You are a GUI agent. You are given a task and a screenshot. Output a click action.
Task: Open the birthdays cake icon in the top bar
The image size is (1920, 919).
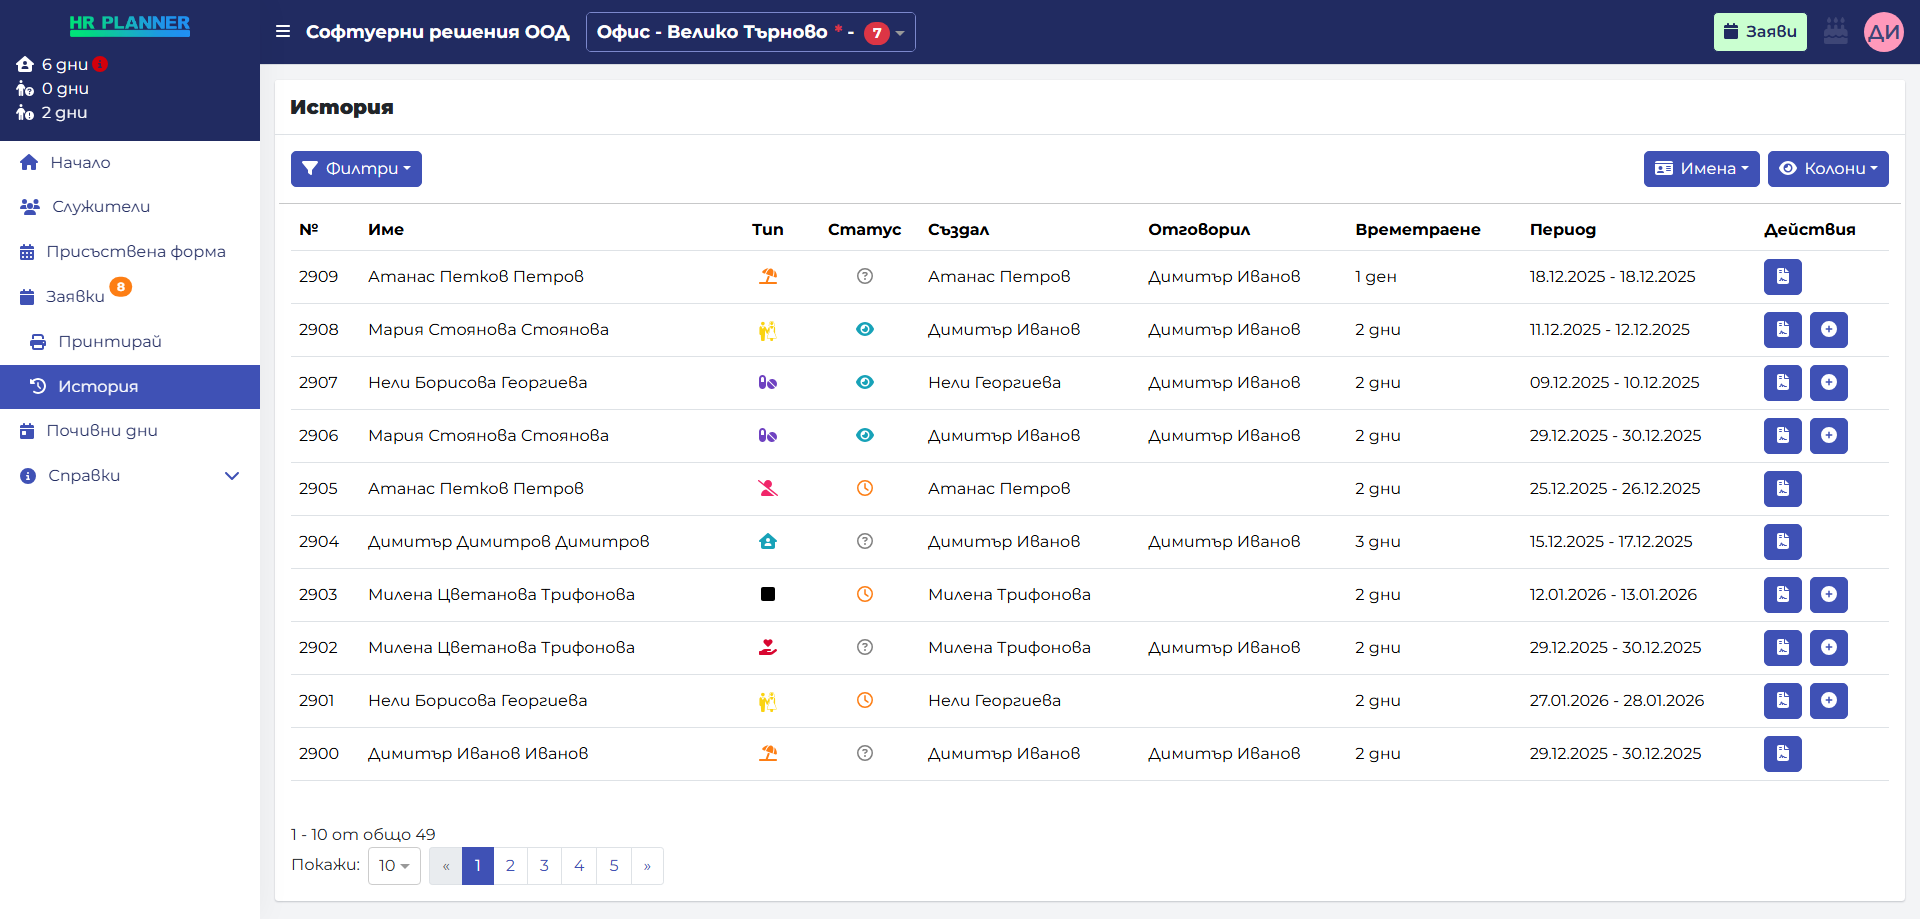[1836, 31]
